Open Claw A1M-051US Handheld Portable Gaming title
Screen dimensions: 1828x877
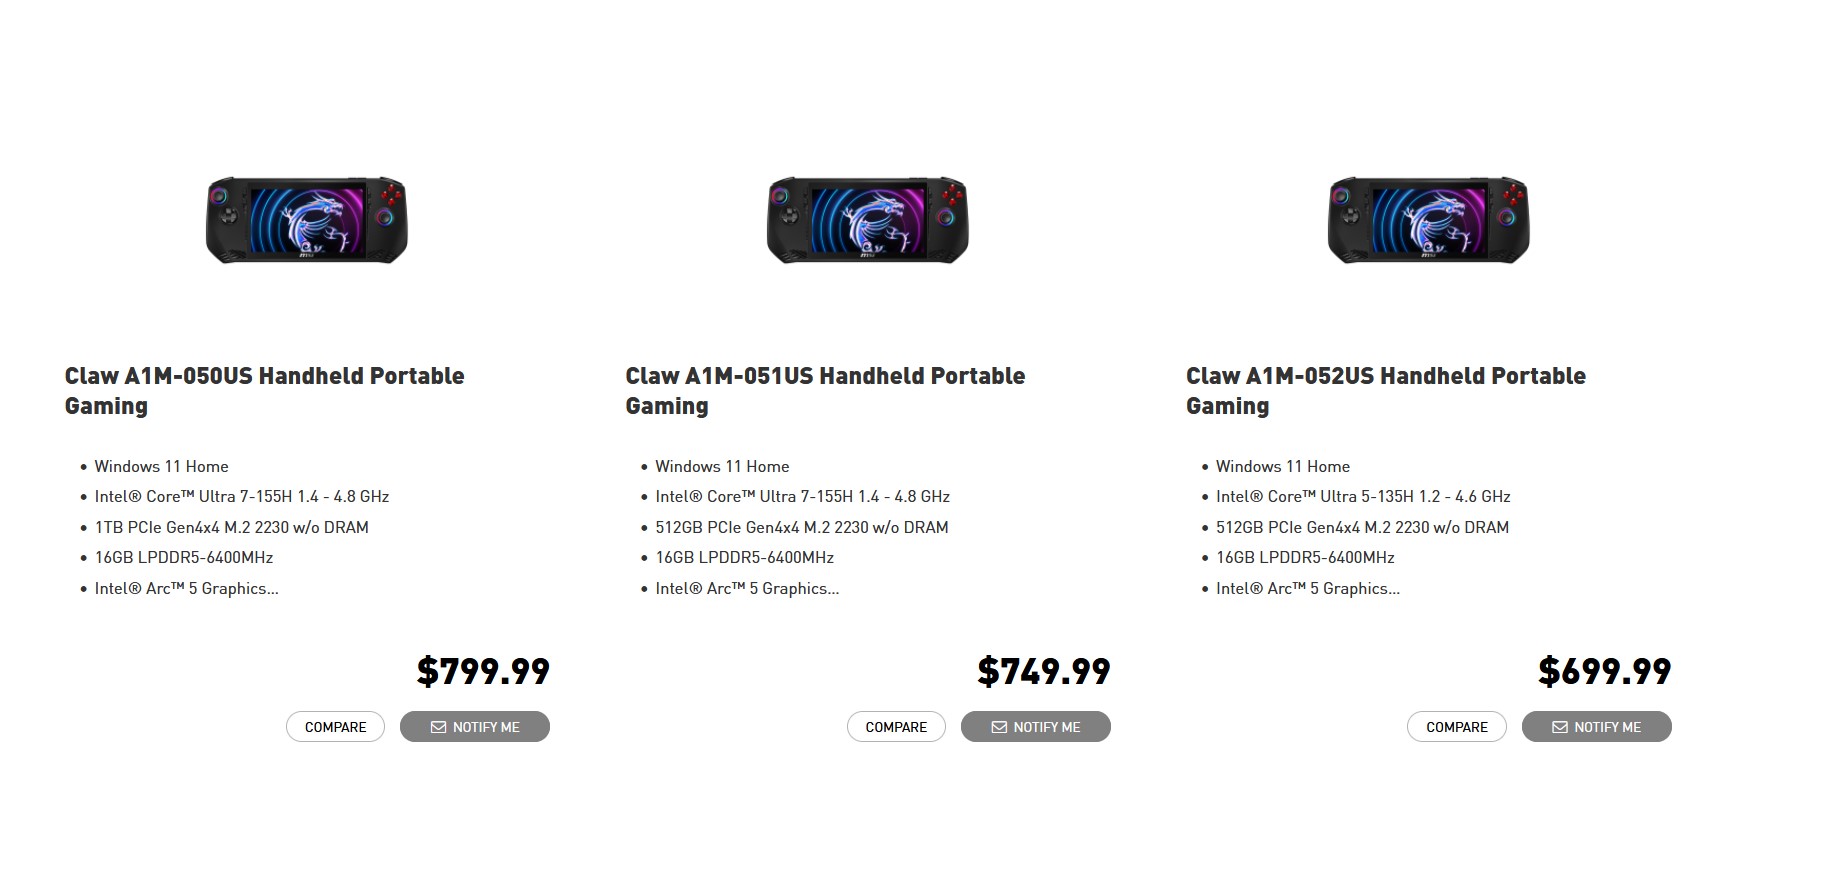coord(825,390)
